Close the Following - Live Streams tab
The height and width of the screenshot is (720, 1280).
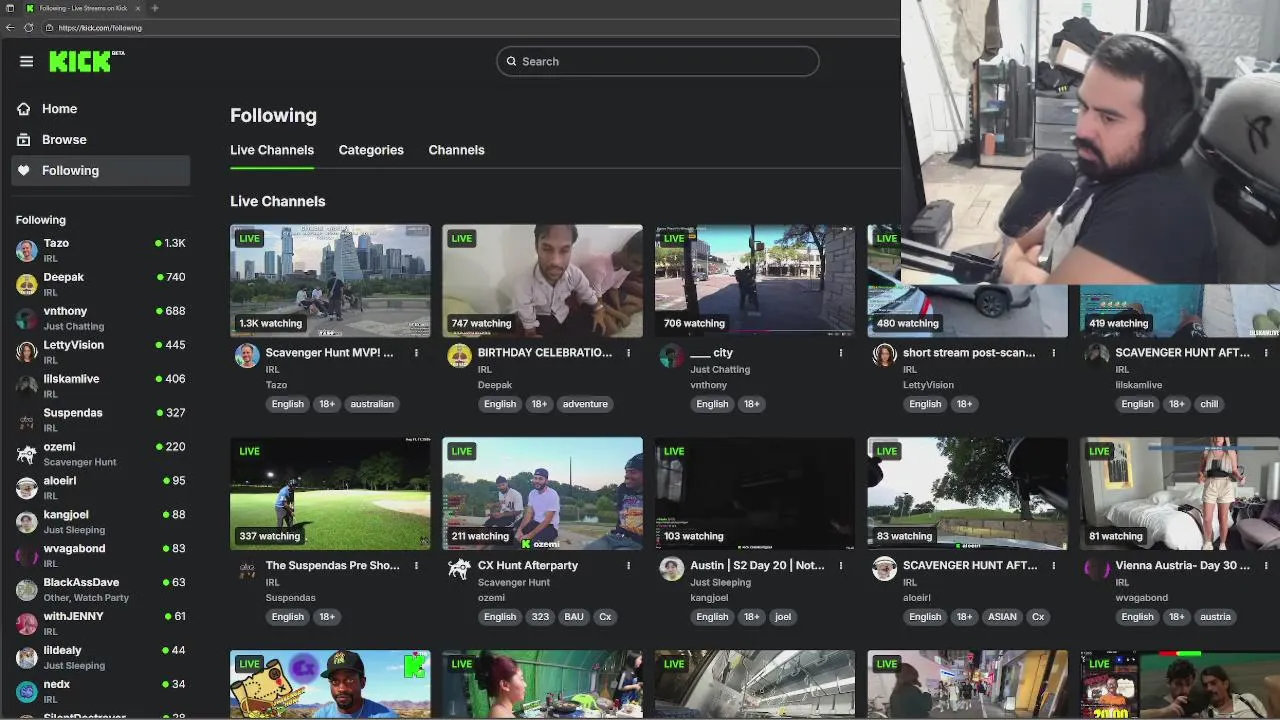138,8
